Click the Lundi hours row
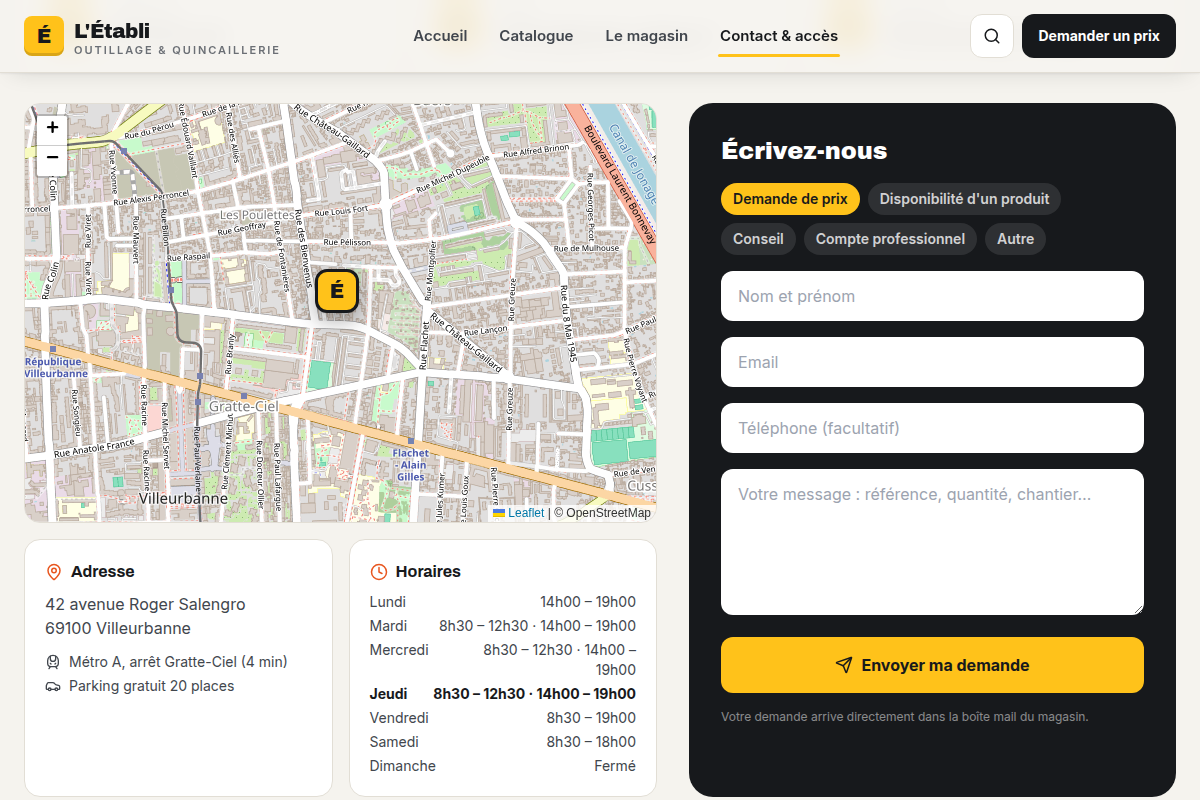The width and height of the screenshot is (1200, 800). [503, 602]
